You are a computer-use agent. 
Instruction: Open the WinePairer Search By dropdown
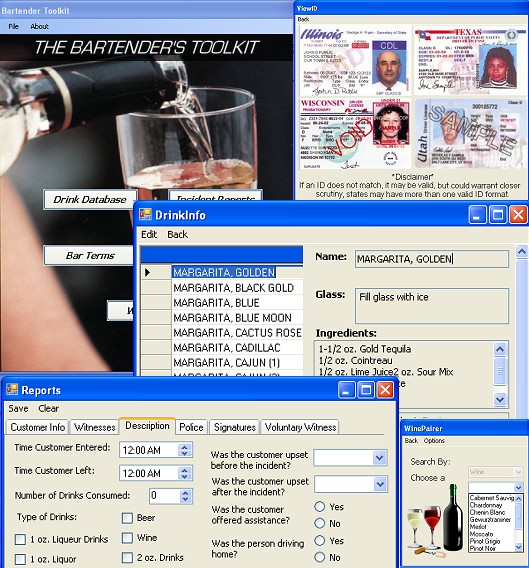coord(518,472)
